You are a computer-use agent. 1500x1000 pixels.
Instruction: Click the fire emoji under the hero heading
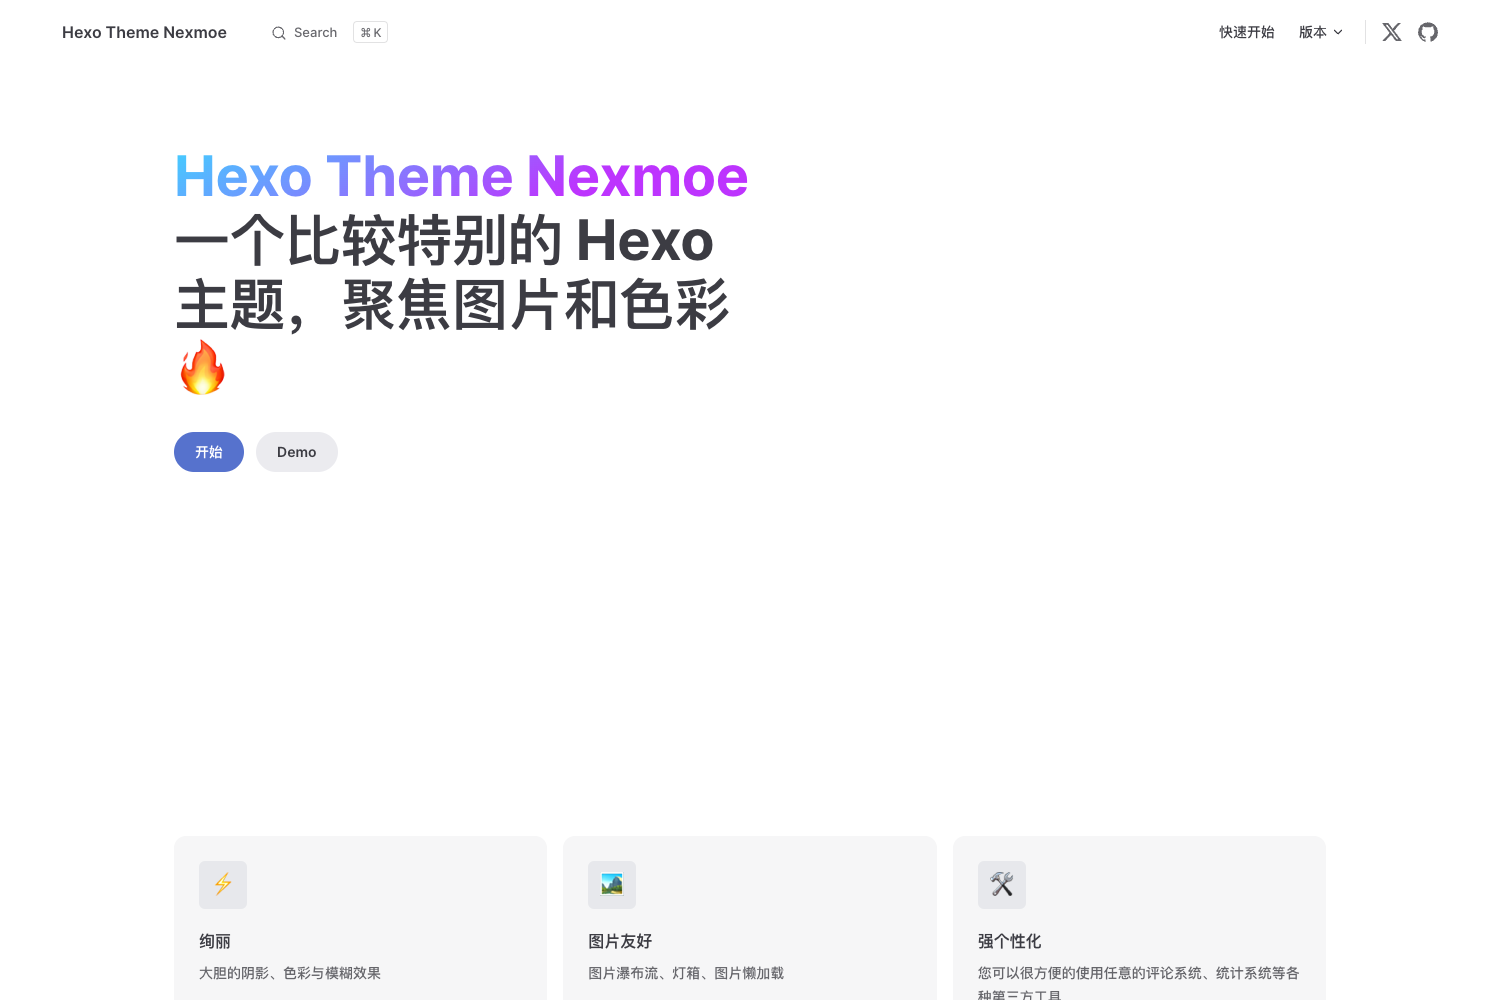point(202,367)
